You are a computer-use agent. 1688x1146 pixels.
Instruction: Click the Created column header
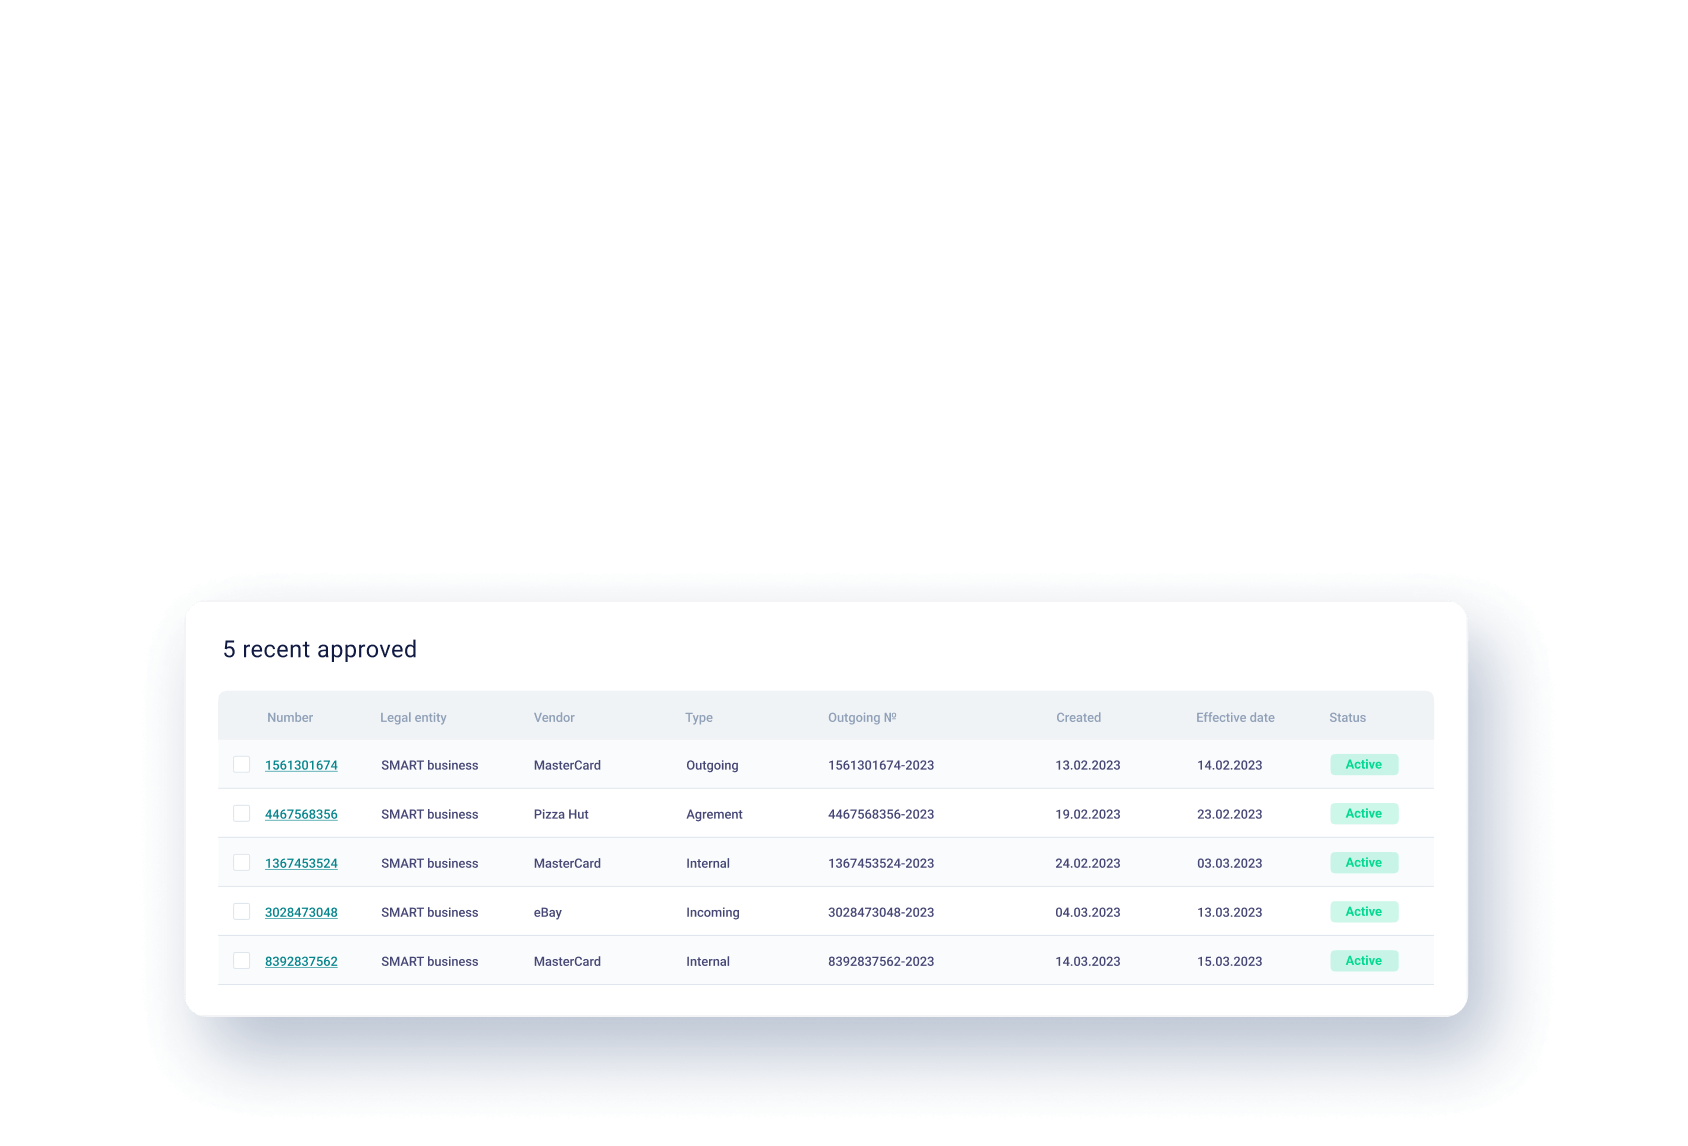(x=1078, y=717)
